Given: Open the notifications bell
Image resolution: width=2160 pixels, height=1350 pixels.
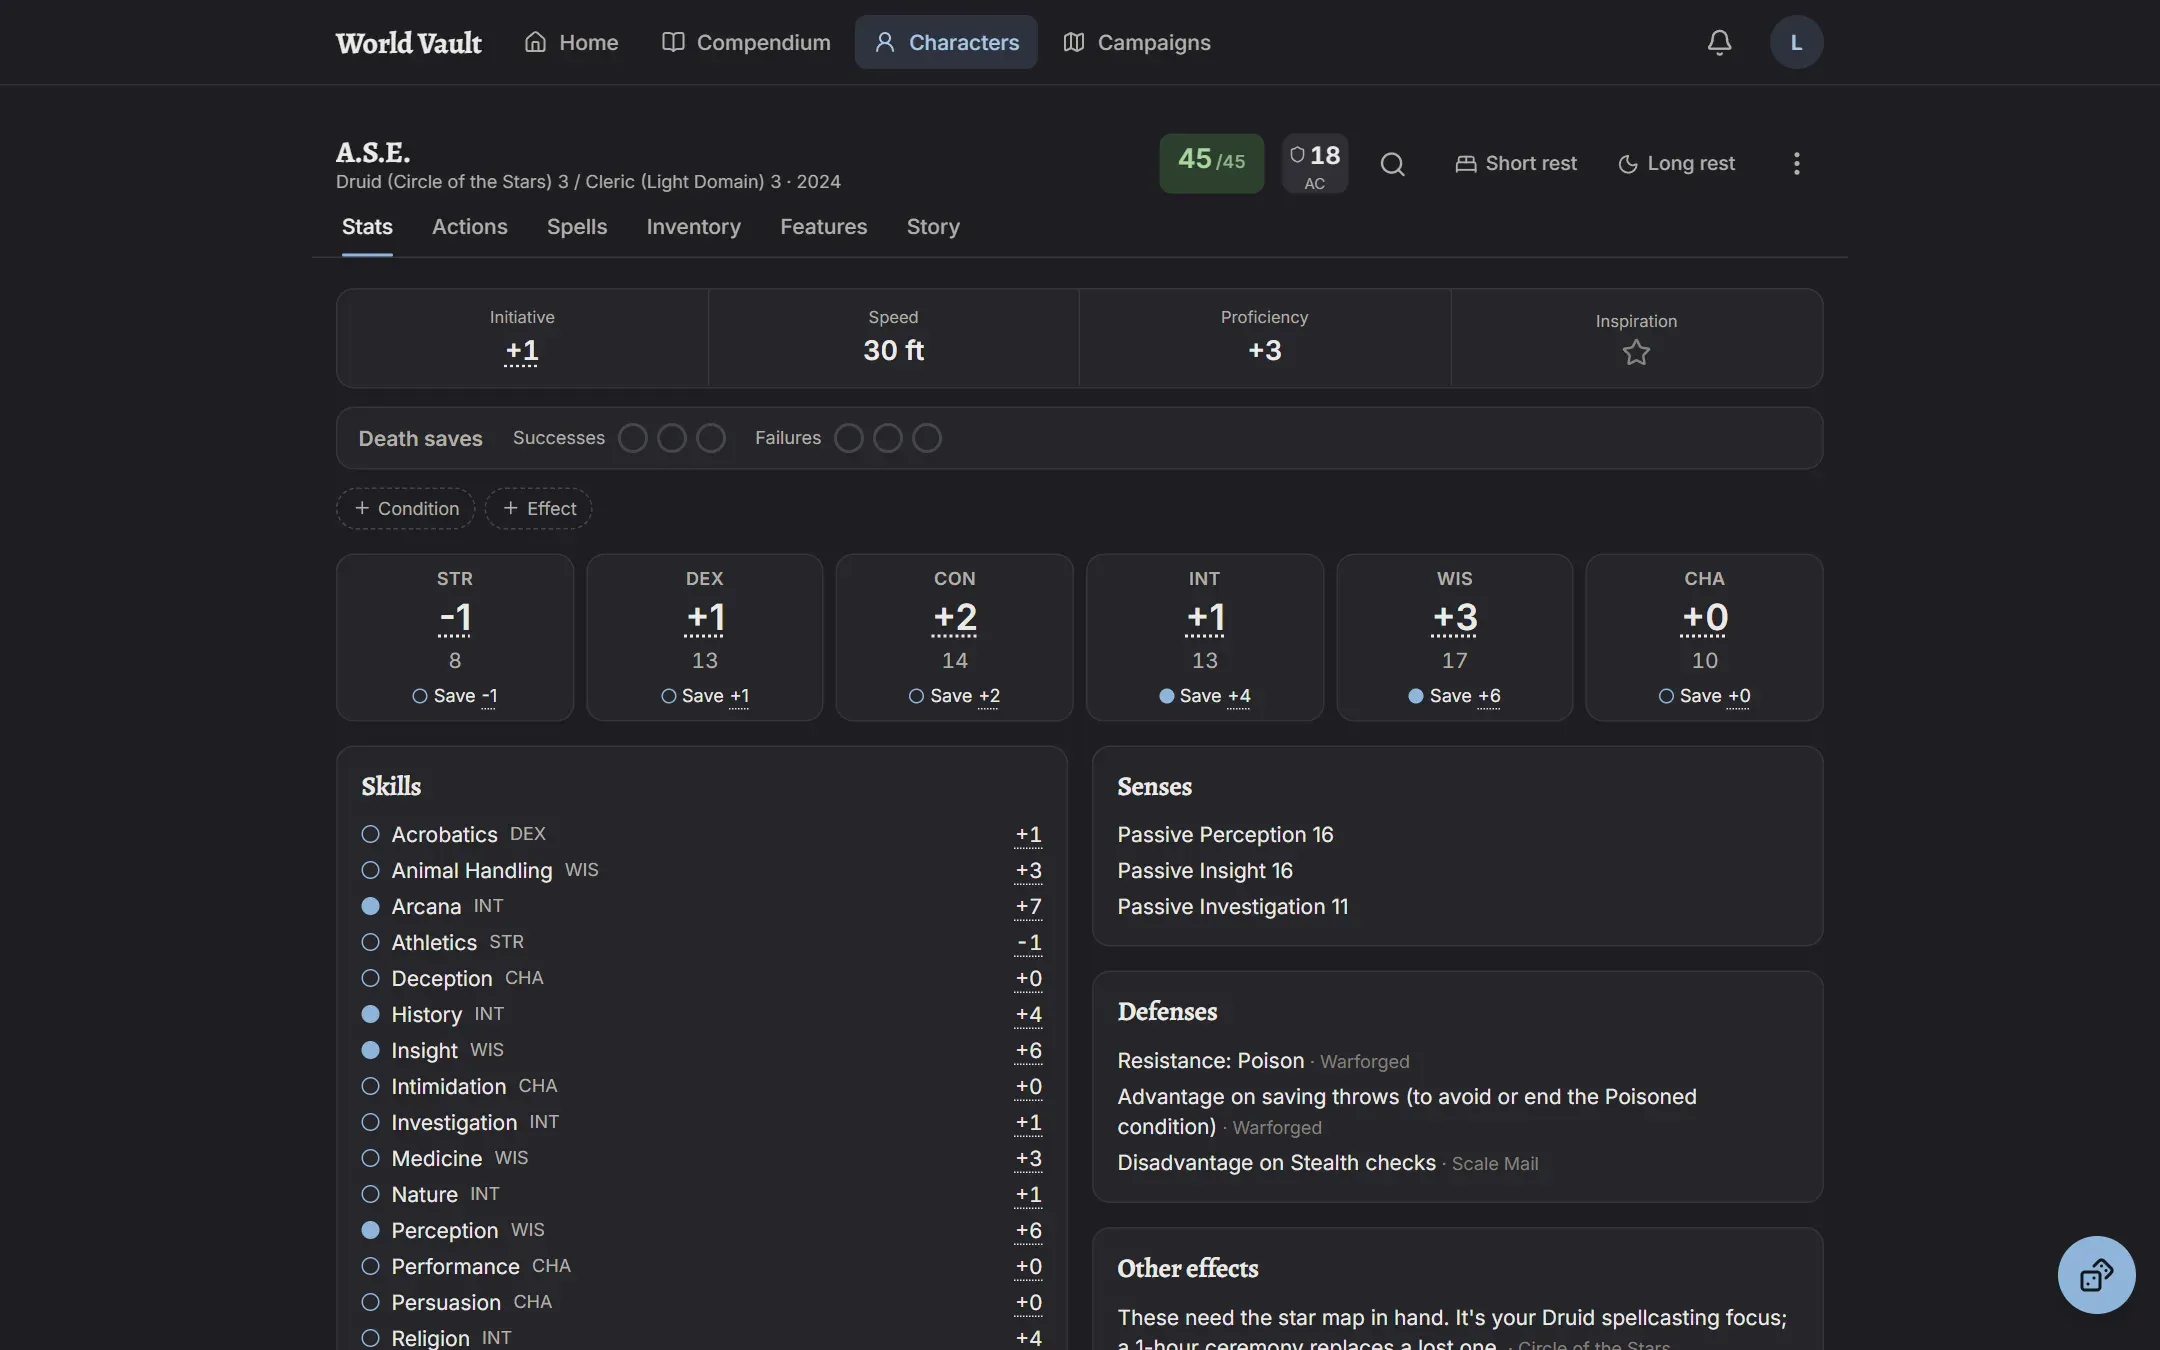Looking at the screenshot, I should [1719, 42].
